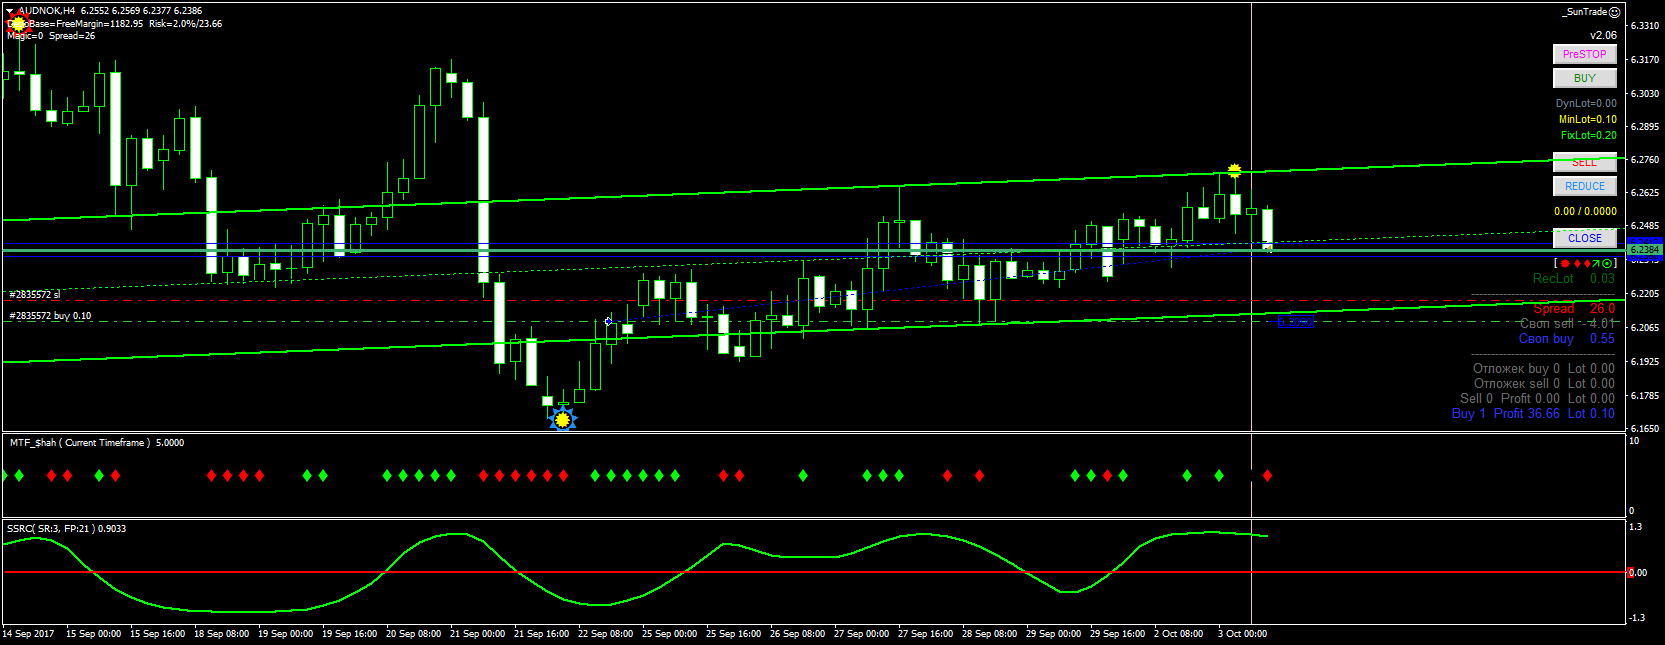Click the Sell 0 Profit 0.00 line

click(x=1537, y=398)
